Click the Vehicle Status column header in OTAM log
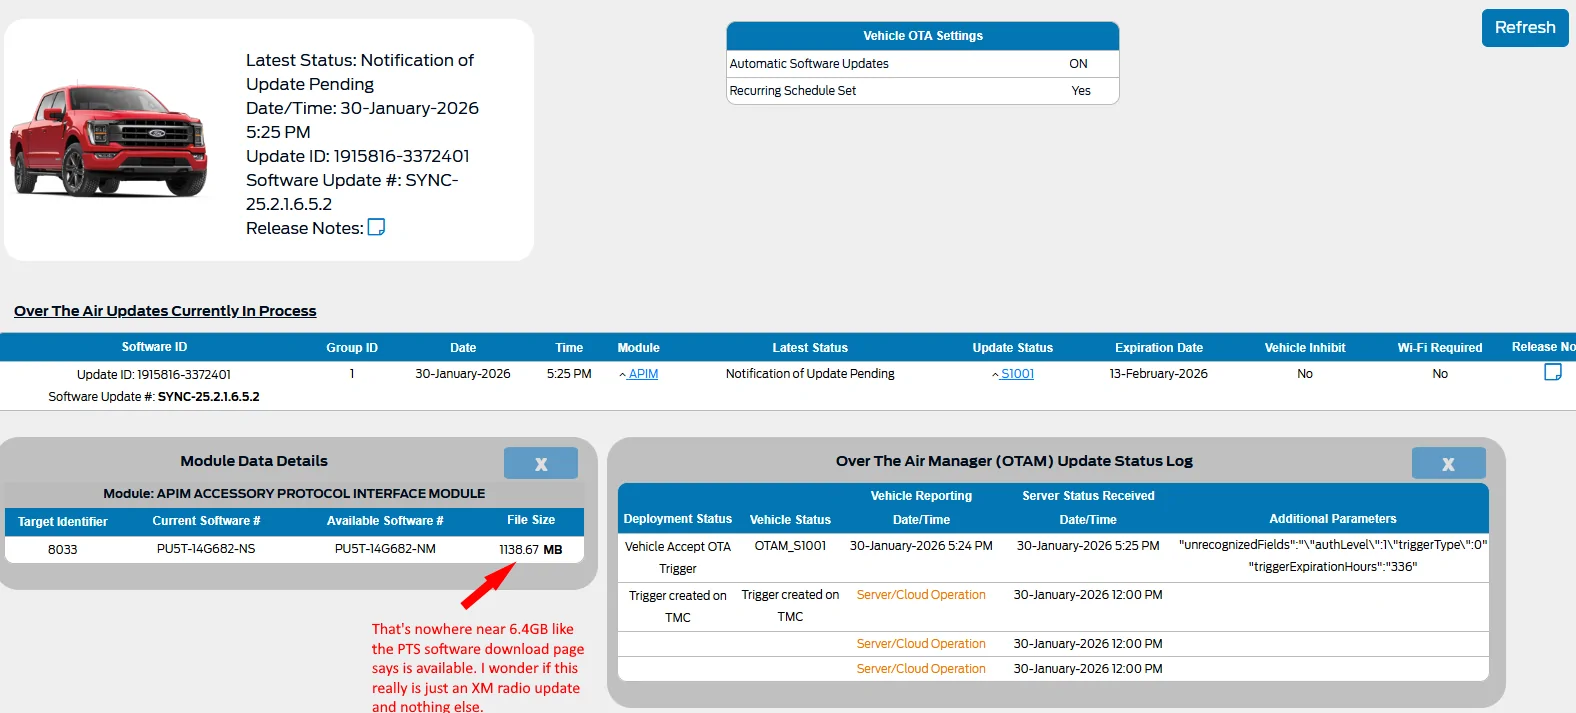The height and width of the screenshot is (713, 1576). click(790, 520)
